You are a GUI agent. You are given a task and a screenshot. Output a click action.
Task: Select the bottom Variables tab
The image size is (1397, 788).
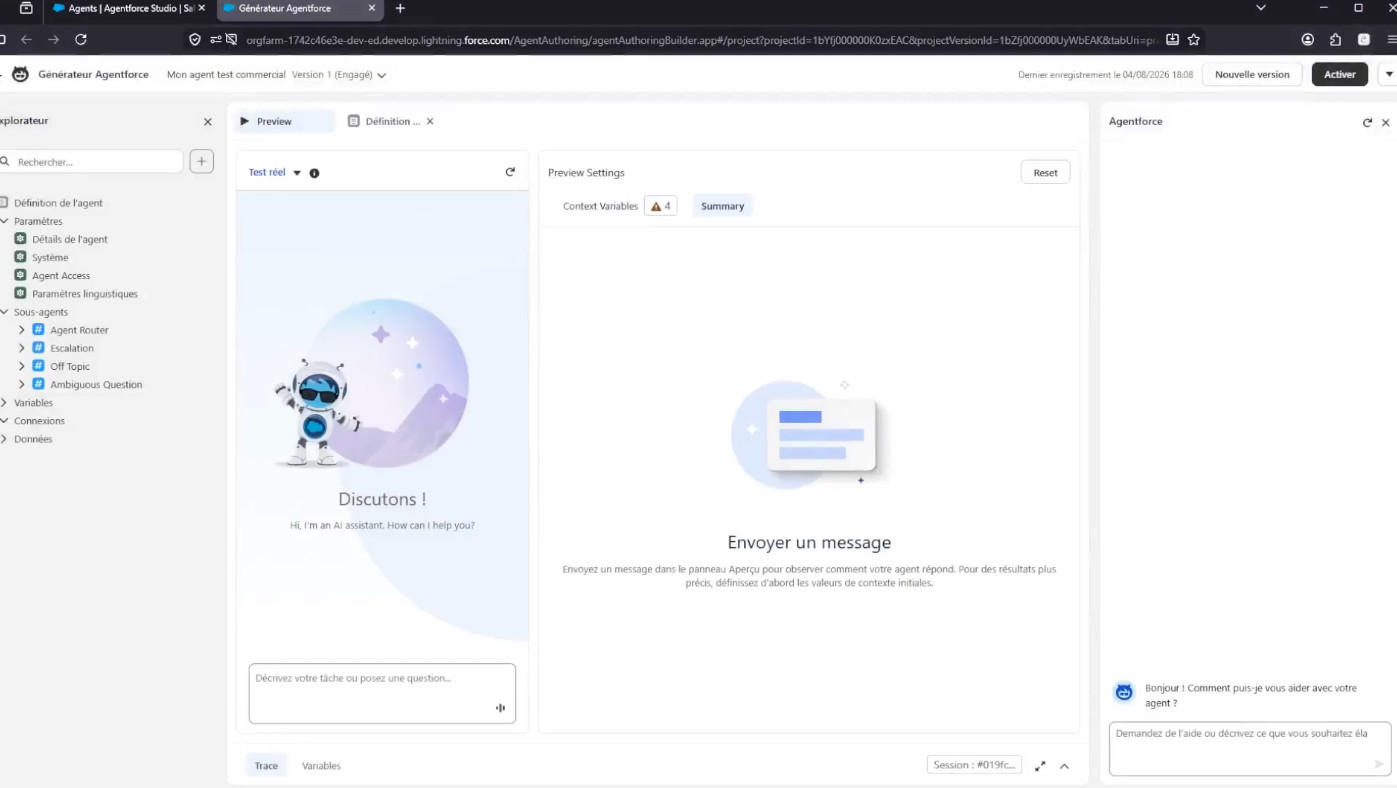point(321,766)
